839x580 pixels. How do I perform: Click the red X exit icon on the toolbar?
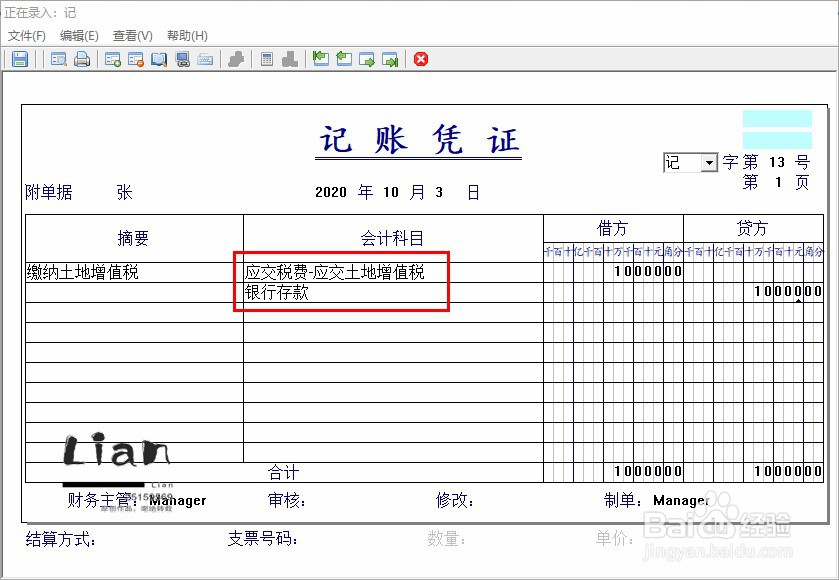pos(421,59)
